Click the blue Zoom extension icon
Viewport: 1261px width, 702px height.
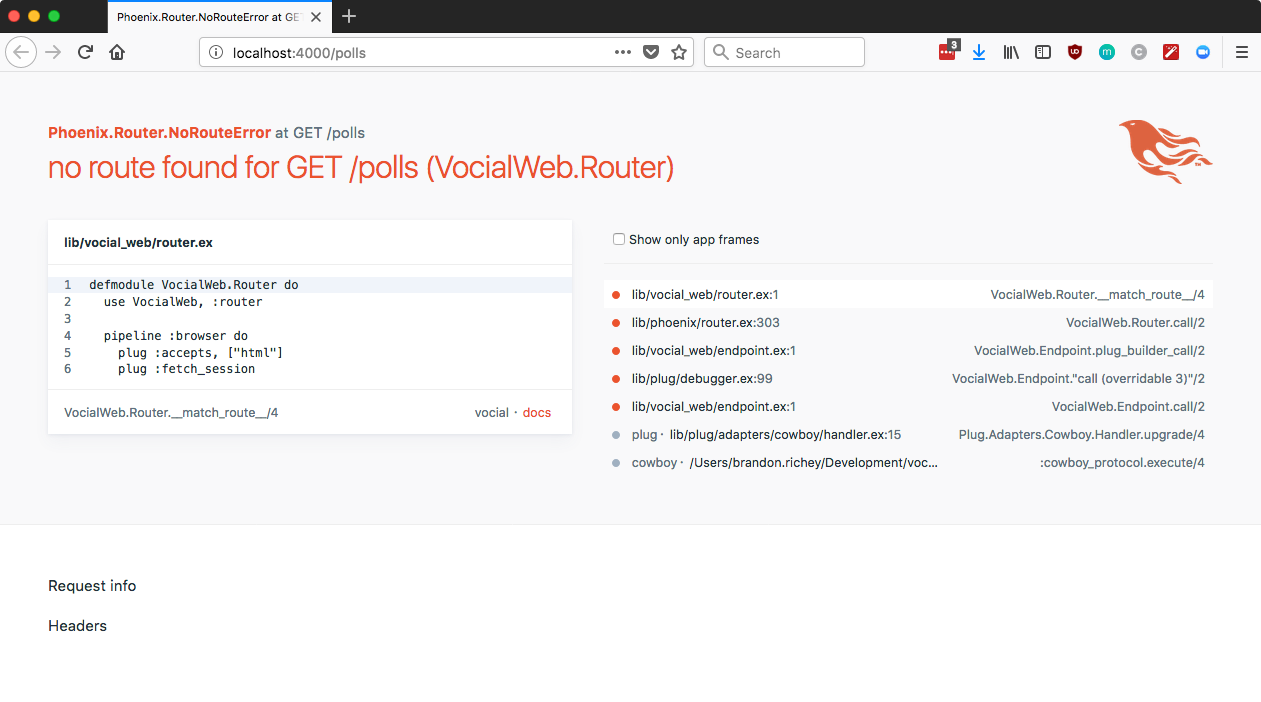(1203, 53)
